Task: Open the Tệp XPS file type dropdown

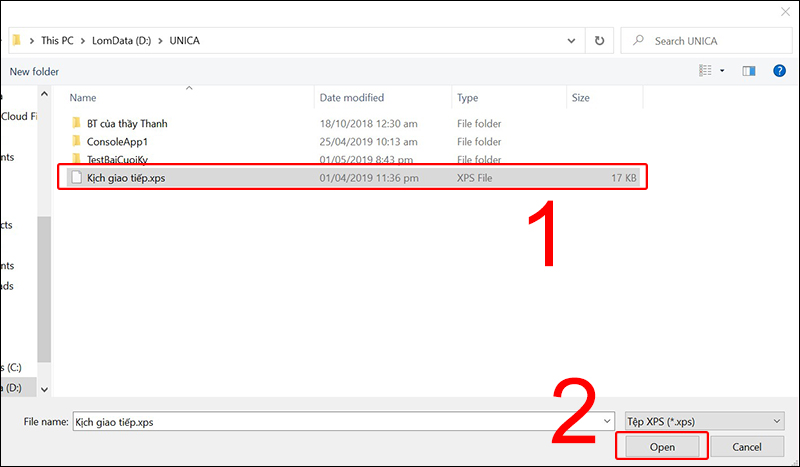Action: click(705, 422)
